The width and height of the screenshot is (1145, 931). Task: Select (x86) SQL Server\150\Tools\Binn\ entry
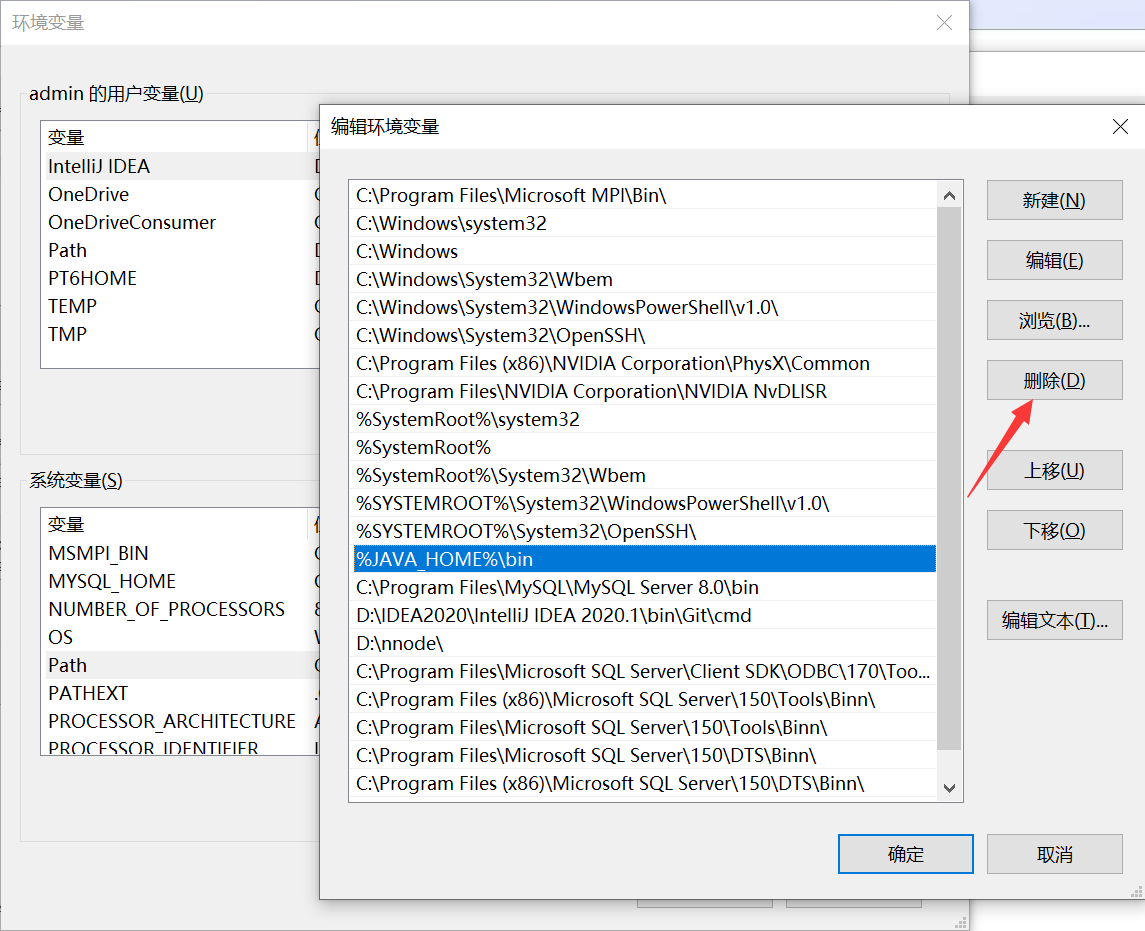(644, 700)
